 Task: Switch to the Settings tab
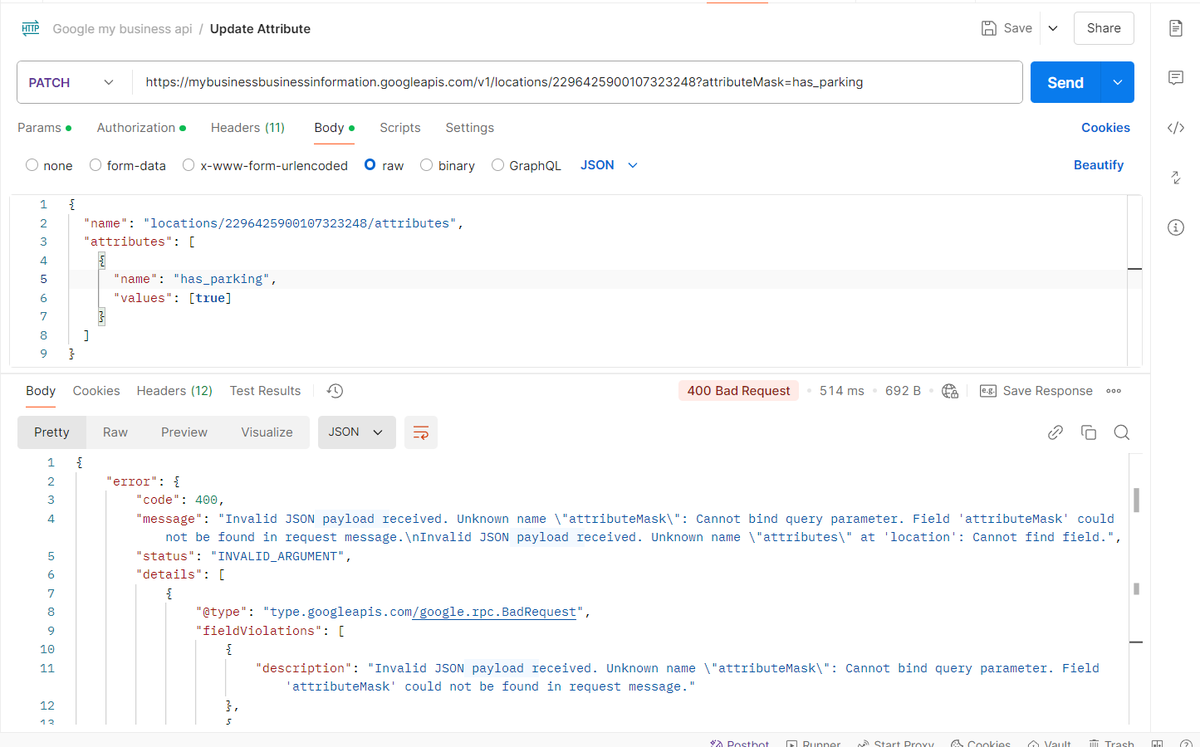(x=470, y=128)
